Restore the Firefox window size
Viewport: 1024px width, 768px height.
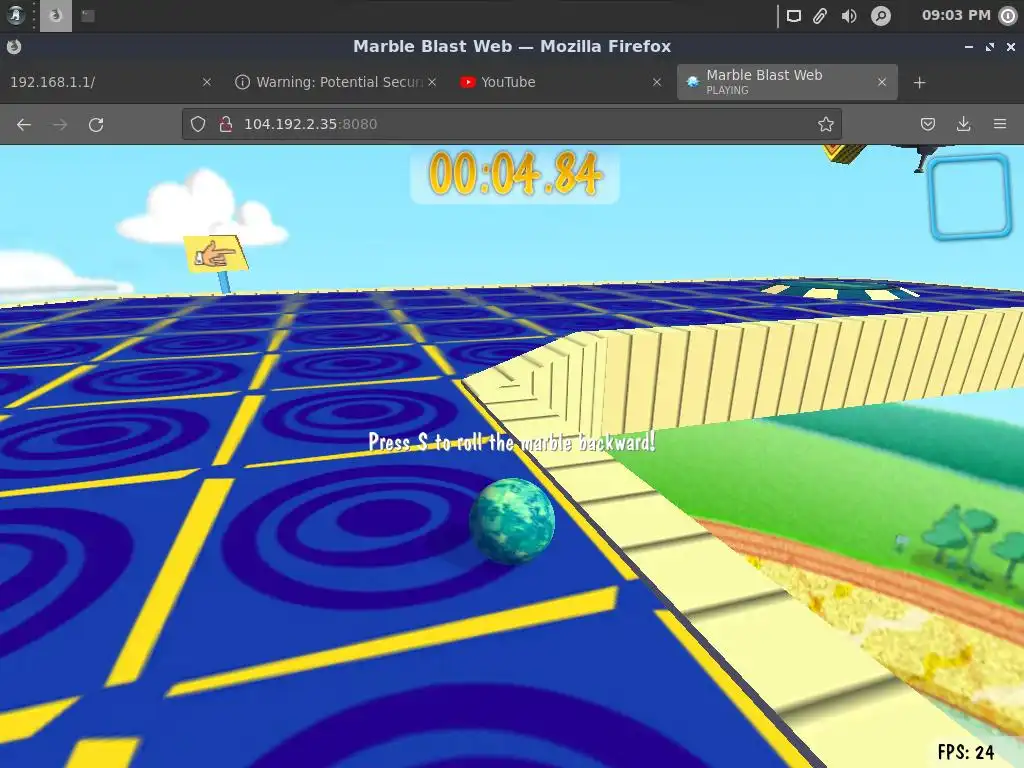click(990, 47)
